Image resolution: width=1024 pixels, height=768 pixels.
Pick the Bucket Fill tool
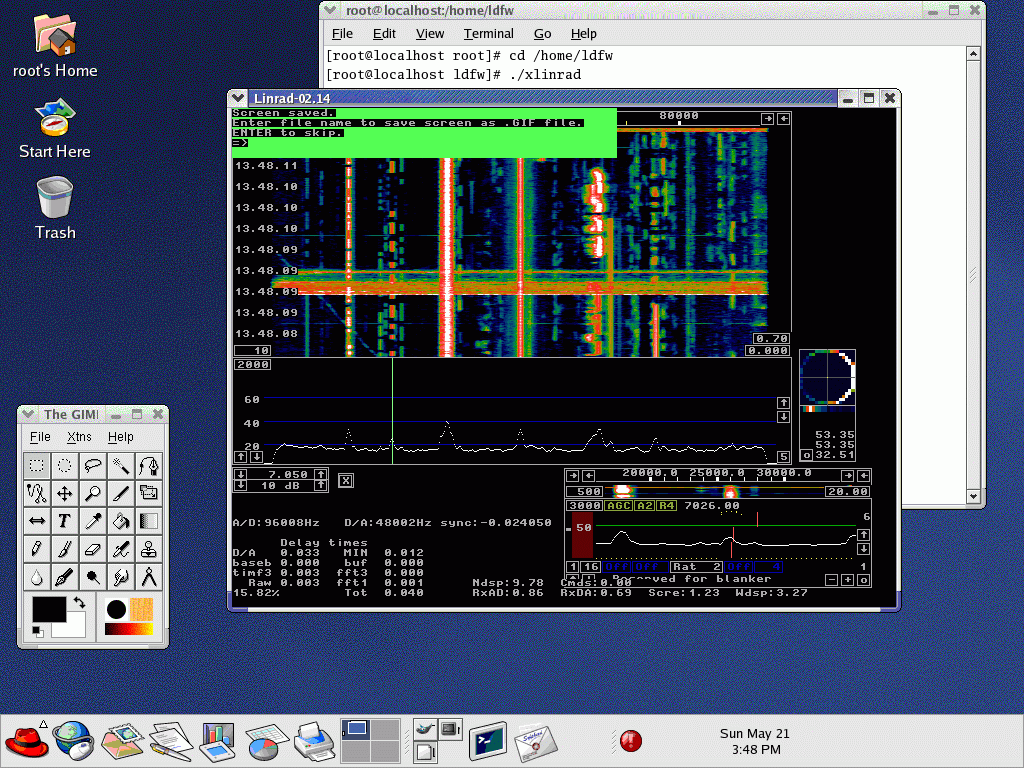[121, 521]
